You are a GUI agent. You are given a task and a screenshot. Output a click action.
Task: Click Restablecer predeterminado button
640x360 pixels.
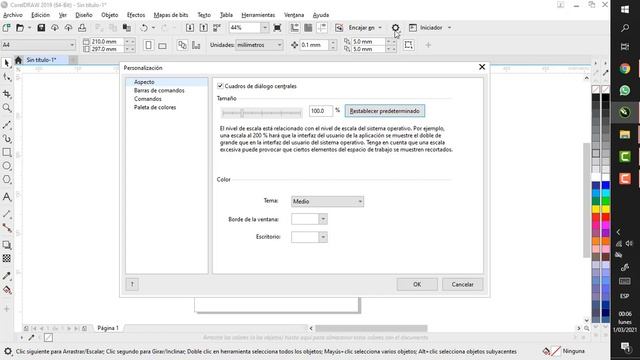[x=384, y=111]
